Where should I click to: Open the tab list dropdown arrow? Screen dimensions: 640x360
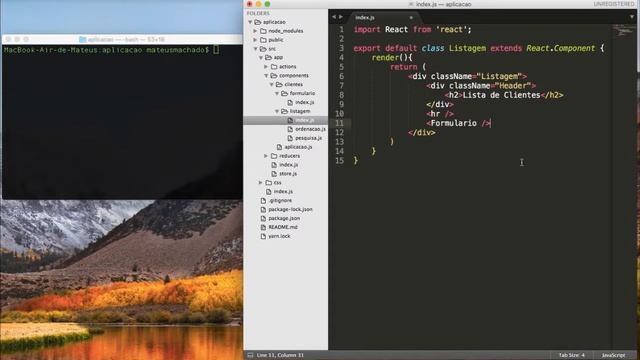pyautogui.click(x=632, y=17)
